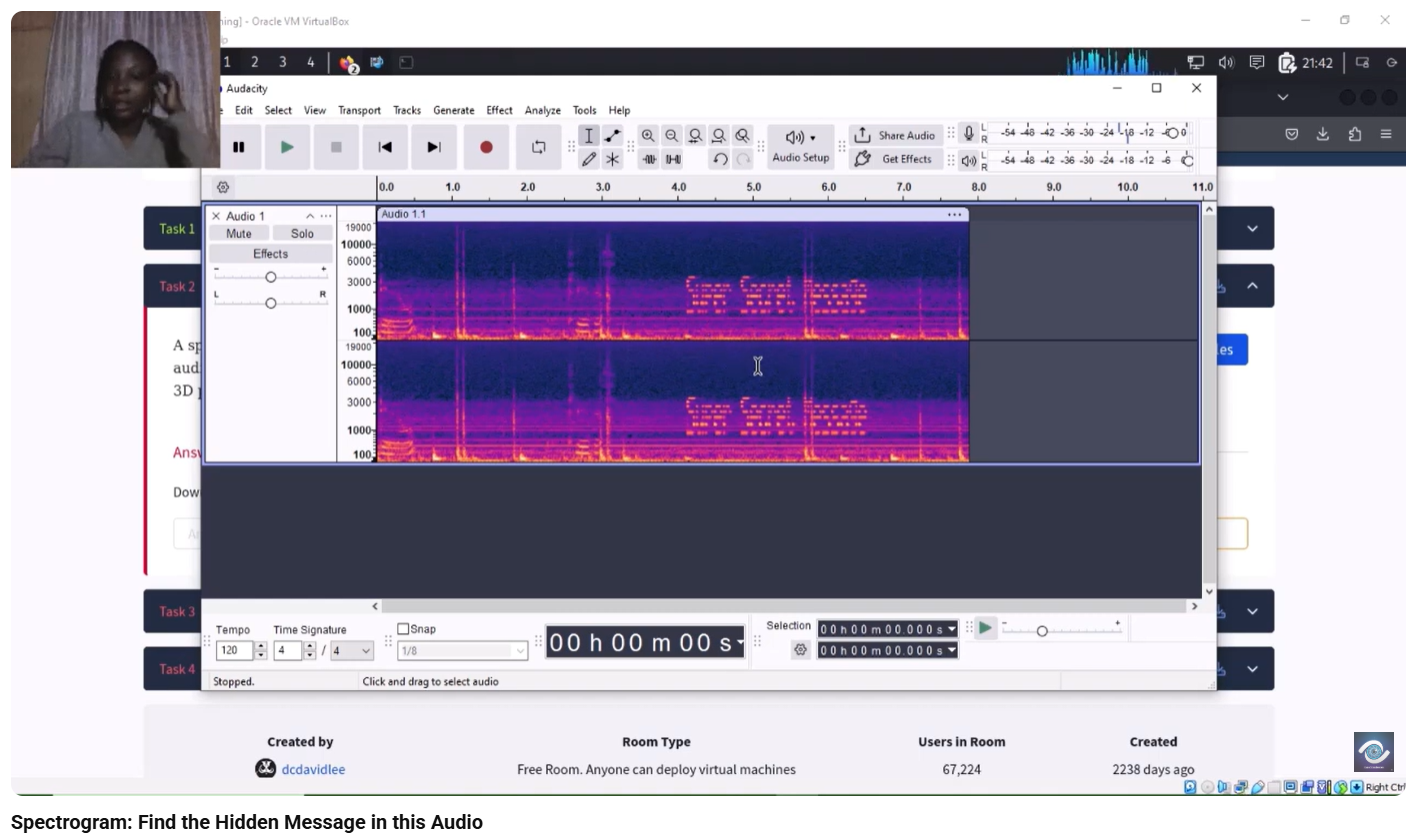This screenshot has width=1418, height=836.
Task: Open timeline options gear
Action: pyautogui.click(x=223, y=187)
